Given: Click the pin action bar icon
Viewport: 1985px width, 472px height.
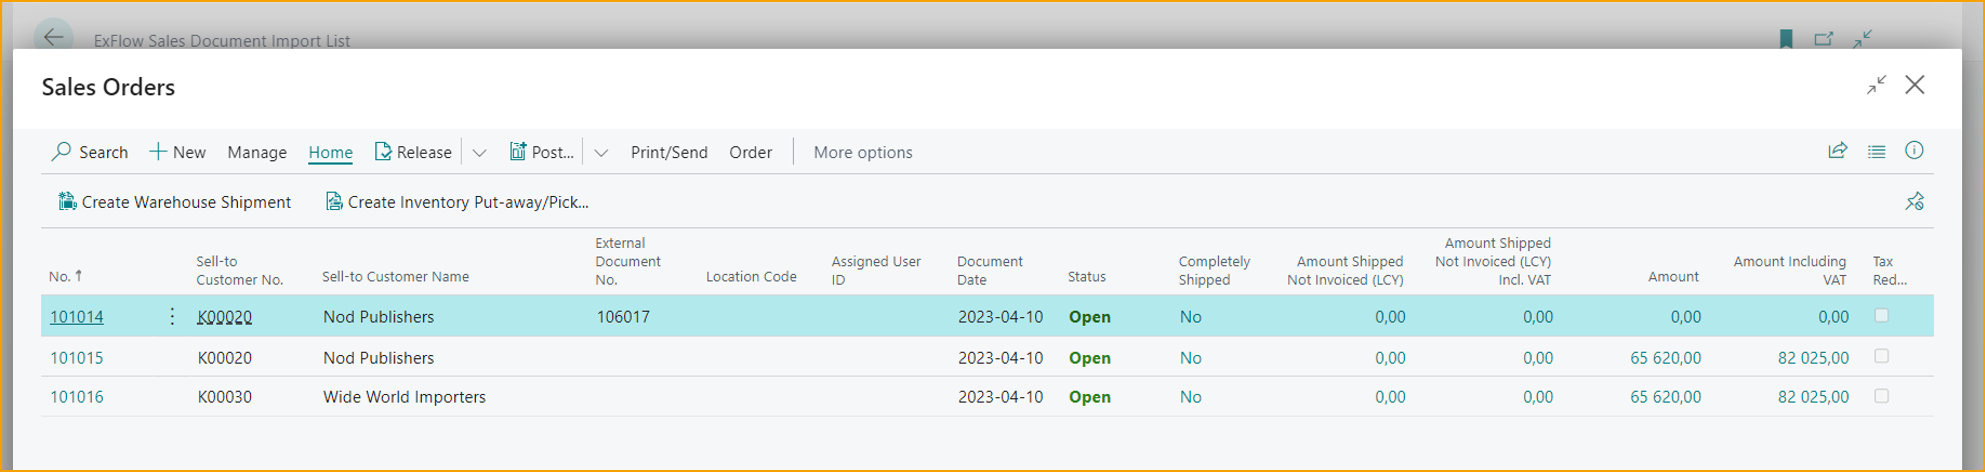Looking at the screenshot, I should (x=1914, y=202).
